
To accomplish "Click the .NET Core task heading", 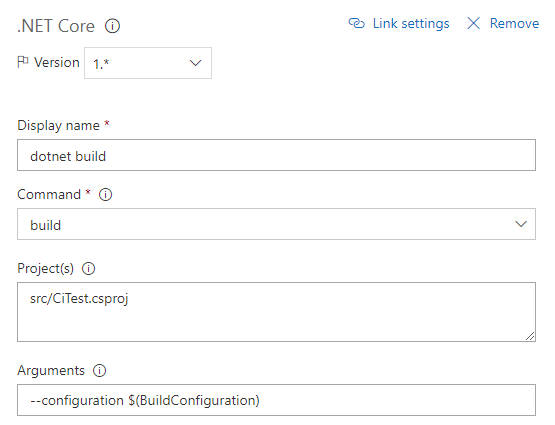I will click(56, 26).
